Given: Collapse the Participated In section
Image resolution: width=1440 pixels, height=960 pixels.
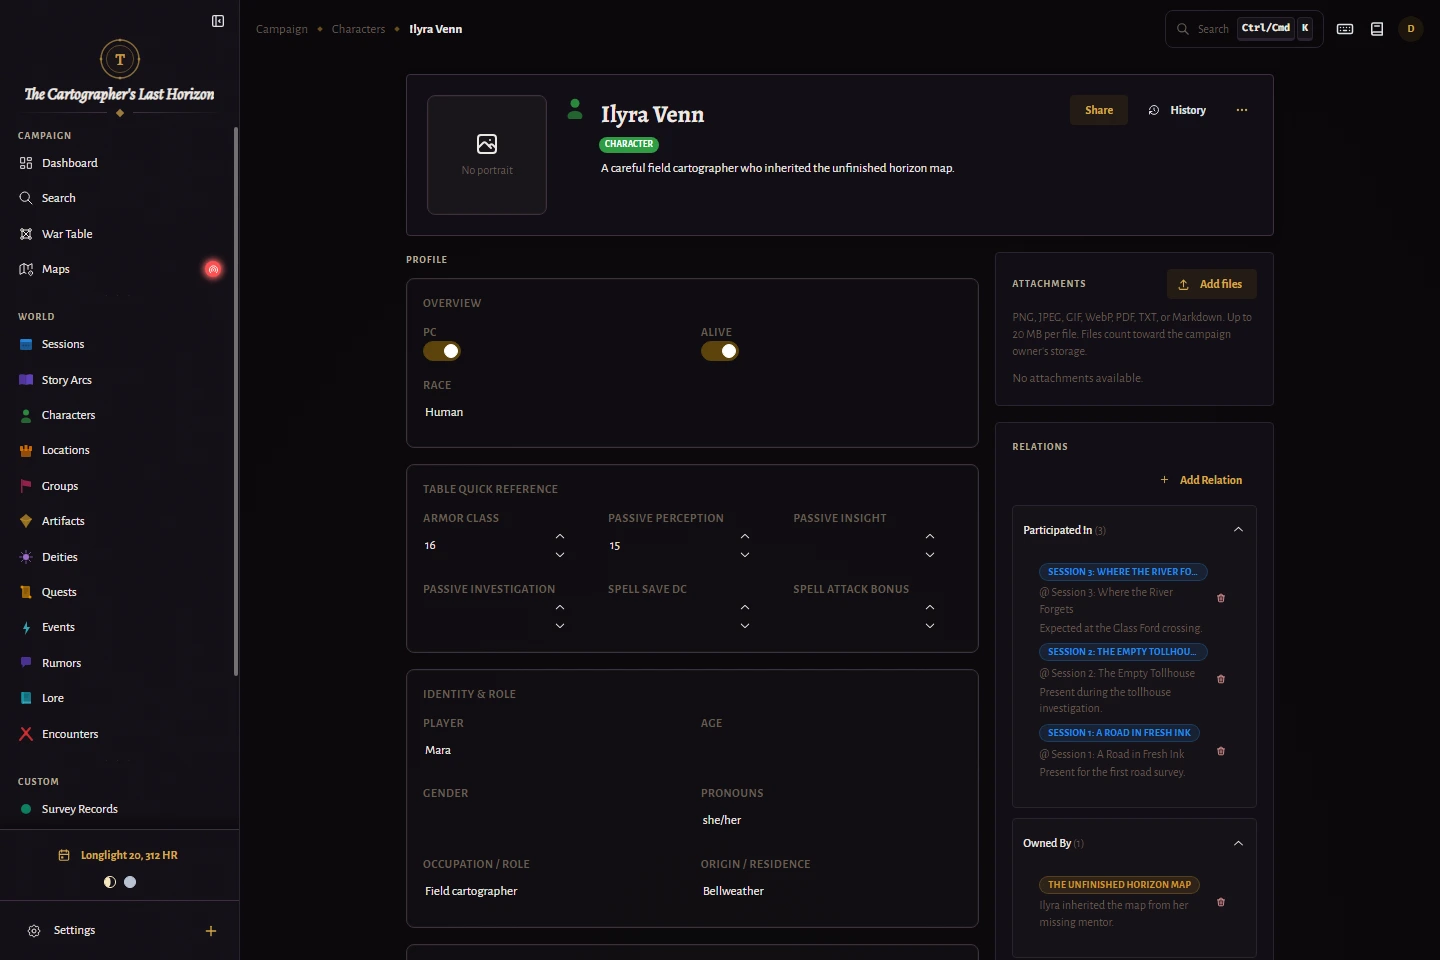Looking at the screenshot, I should [1238, 530].
